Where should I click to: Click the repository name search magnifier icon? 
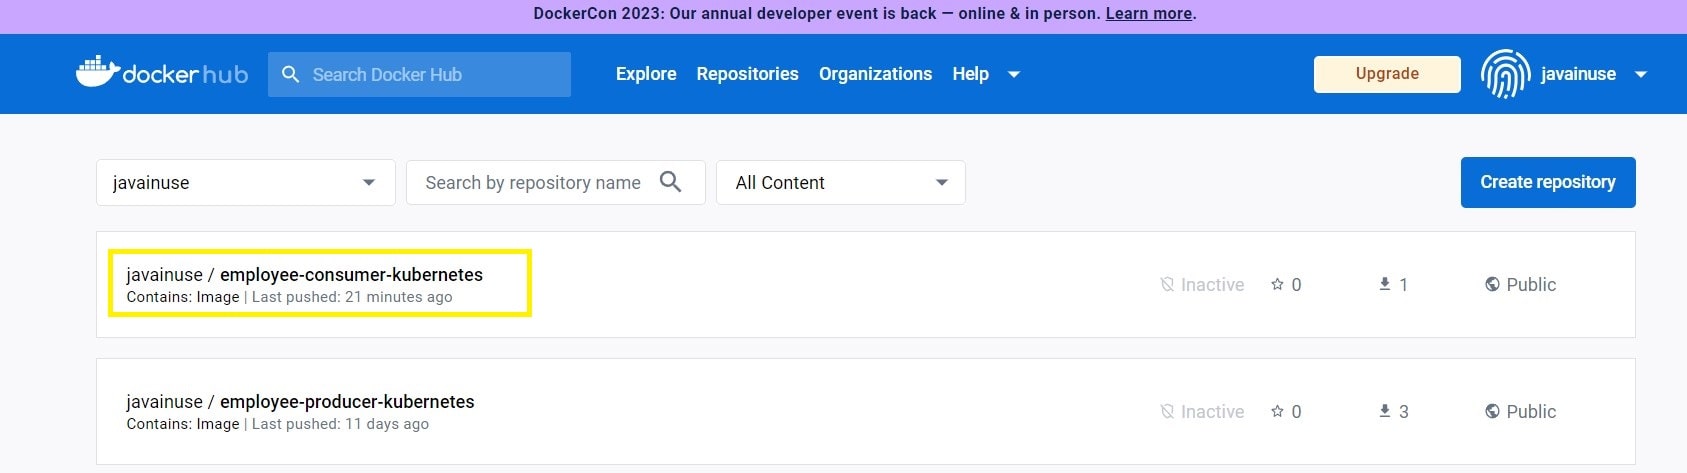coord(671,182)
